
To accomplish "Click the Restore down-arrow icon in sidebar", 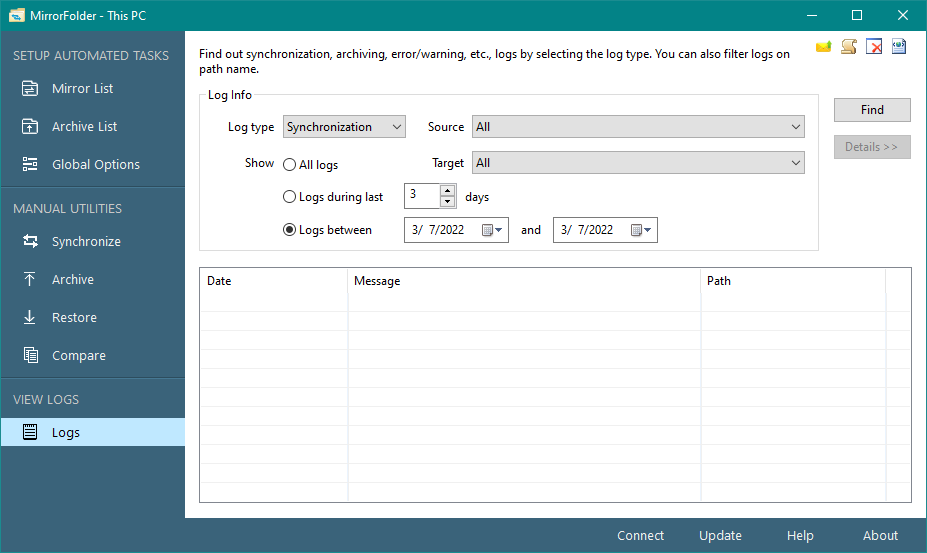I will (30, 318).
